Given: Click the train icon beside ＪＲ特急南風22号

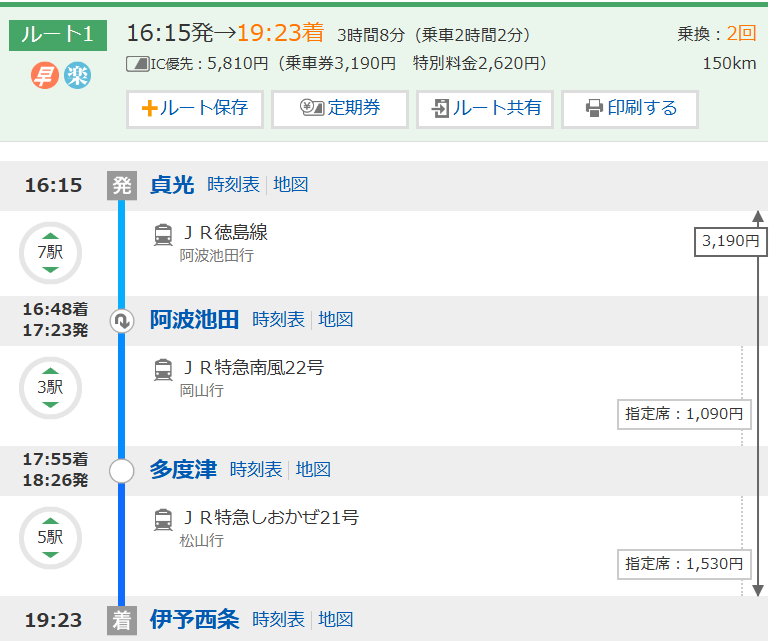Looking at the screenshot, I should (x=163, y=369).
